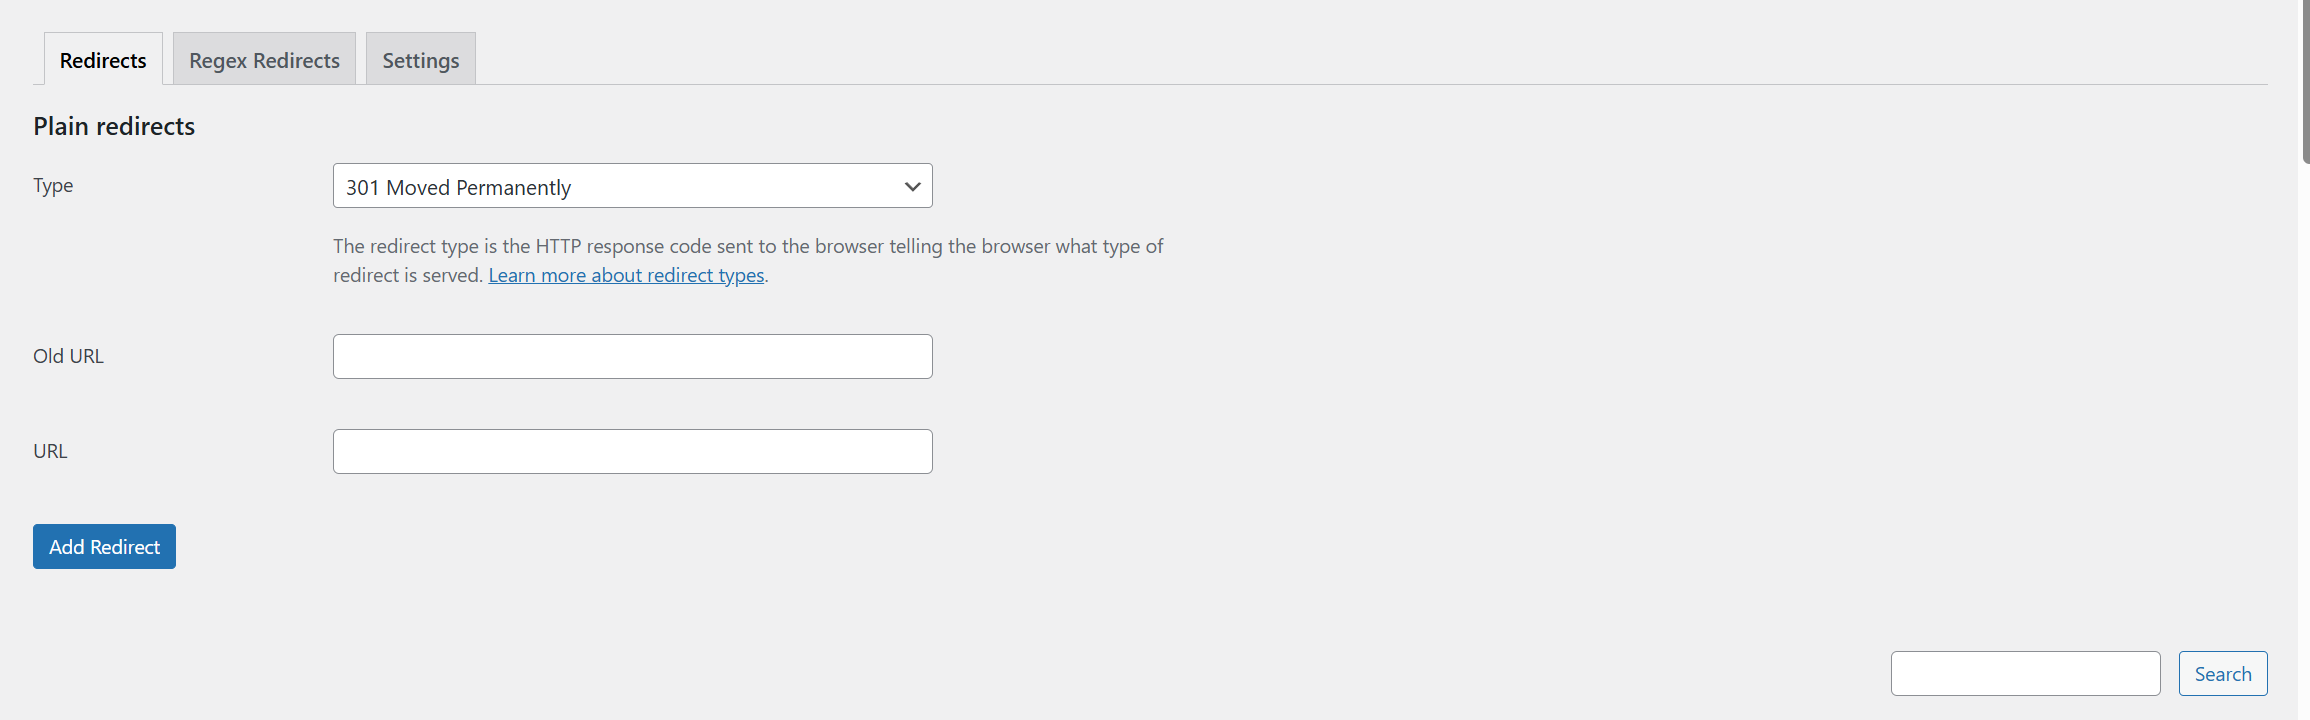The width and height of the screenshot is (2310, 720).
Task: Open 'Learn more about redirect types' link
Action: [626, 275]
